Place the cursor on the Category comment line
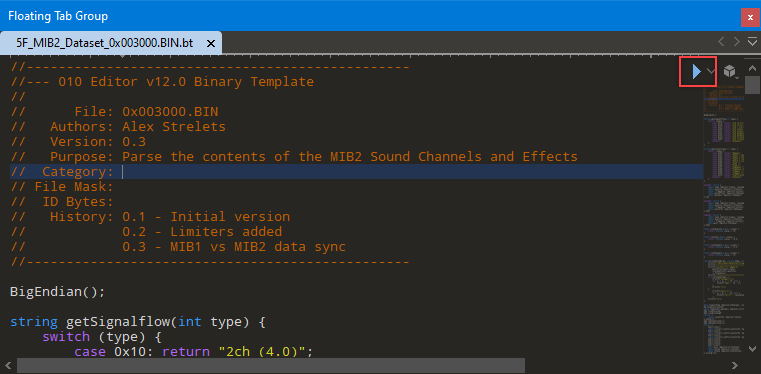Screen dimensions: 761x374 tap(357, 172)
